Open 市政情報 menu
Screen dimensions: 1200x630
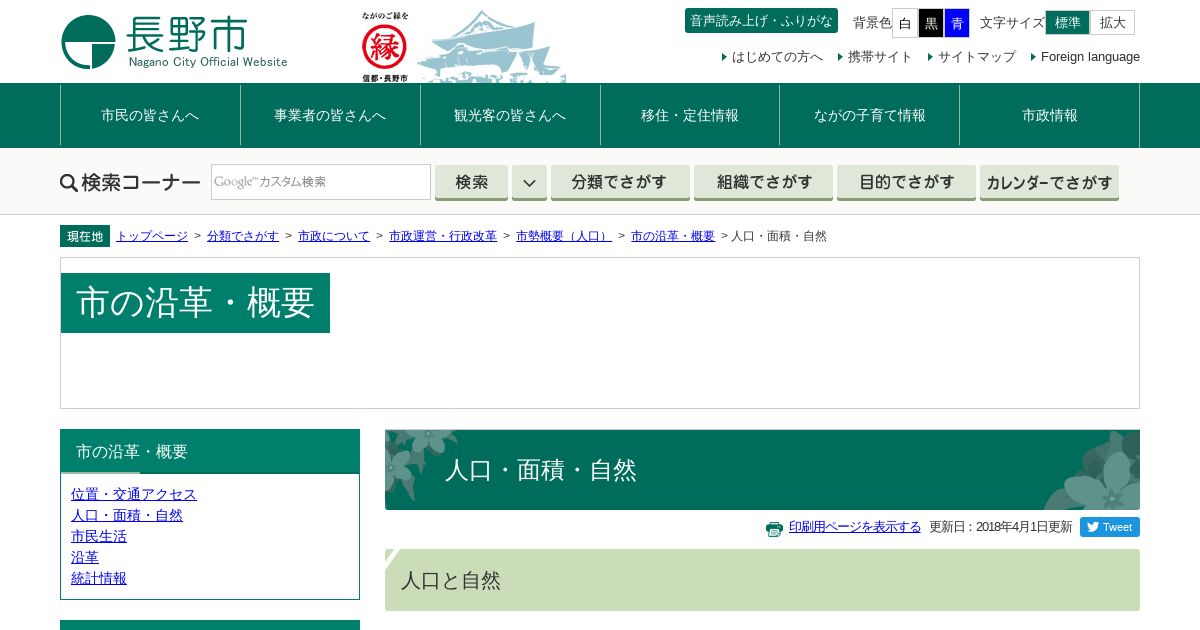click(1050, 116)
